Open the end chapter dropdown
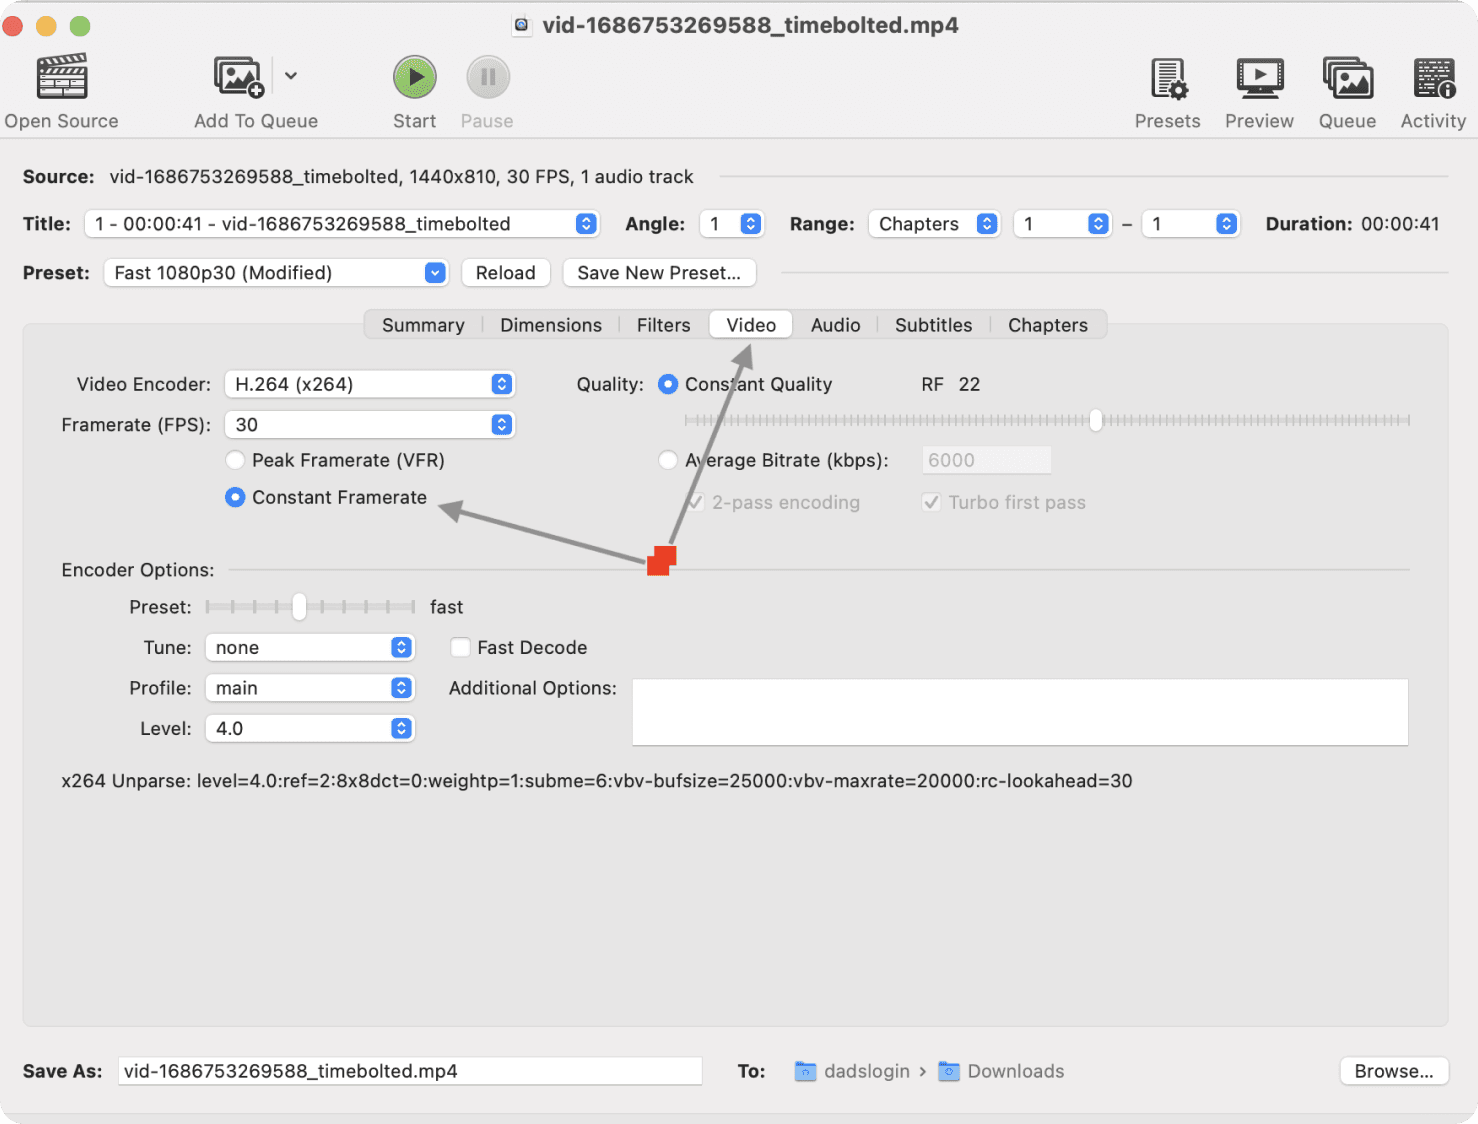1478x1124 pixels. pyautogui.click(x=1190, y=224)
